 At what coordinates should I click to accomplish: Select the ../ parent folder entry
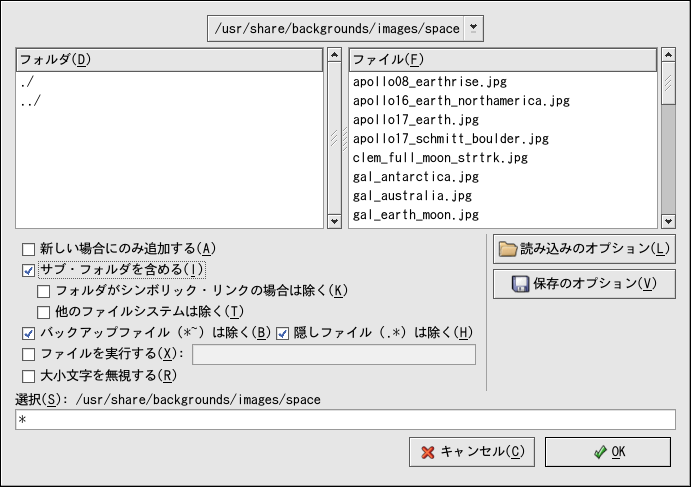click(x=30, y=101)
